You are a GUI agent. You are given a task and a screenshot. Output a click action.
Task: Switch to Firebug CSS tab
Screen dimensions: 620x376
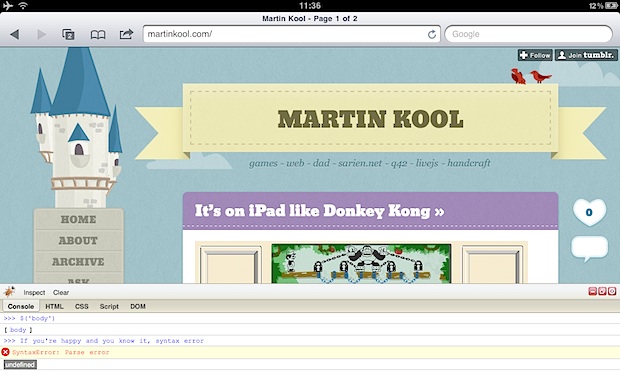[81, 306]
